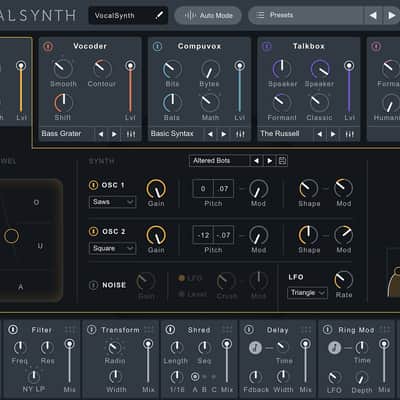This screenshot has width=400, height=400.
Task: Go to the previous global preset
Action: 373,15
